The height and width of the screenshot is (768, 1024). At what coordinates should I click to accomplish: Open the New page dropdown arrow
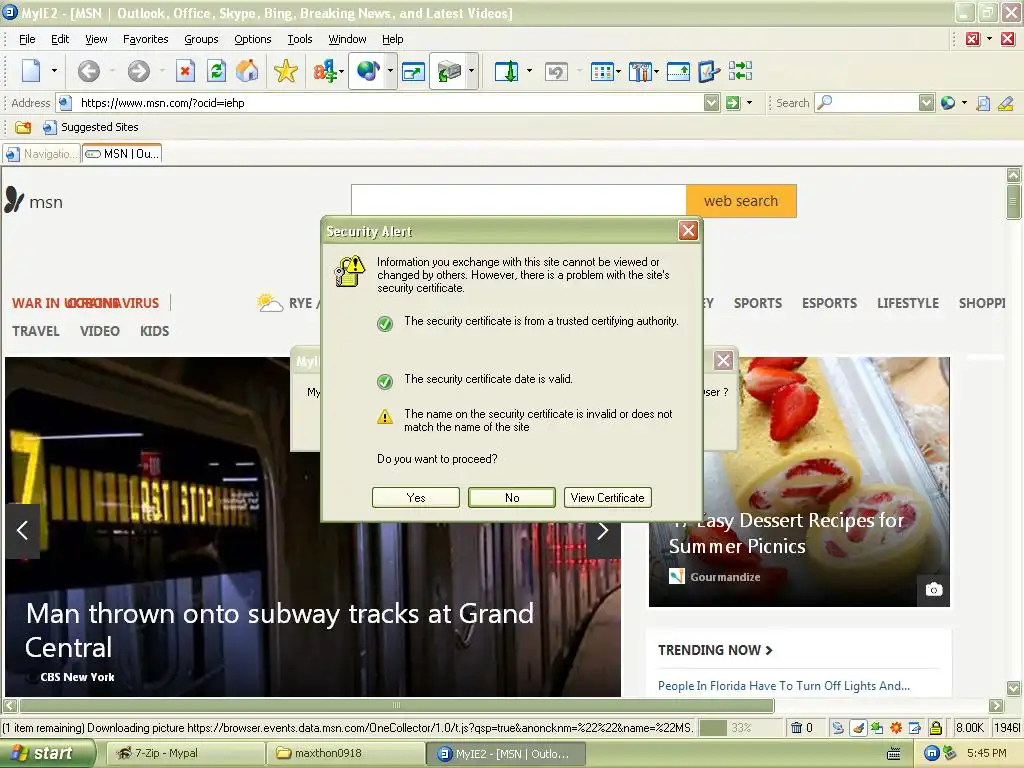54,71
